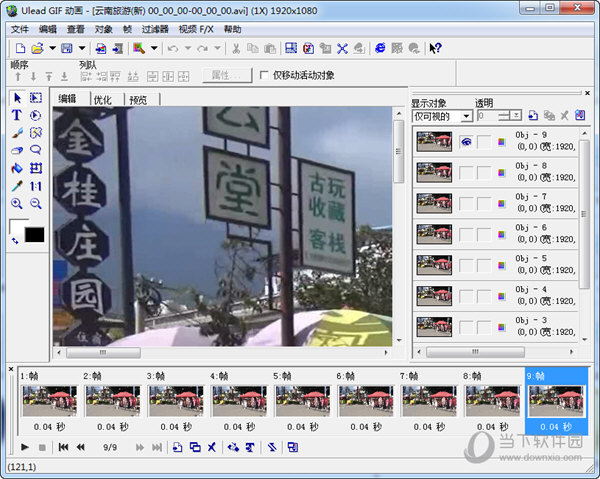Toggle visibility box for Obj - 8
600x479 pixels.
[466, 173]
